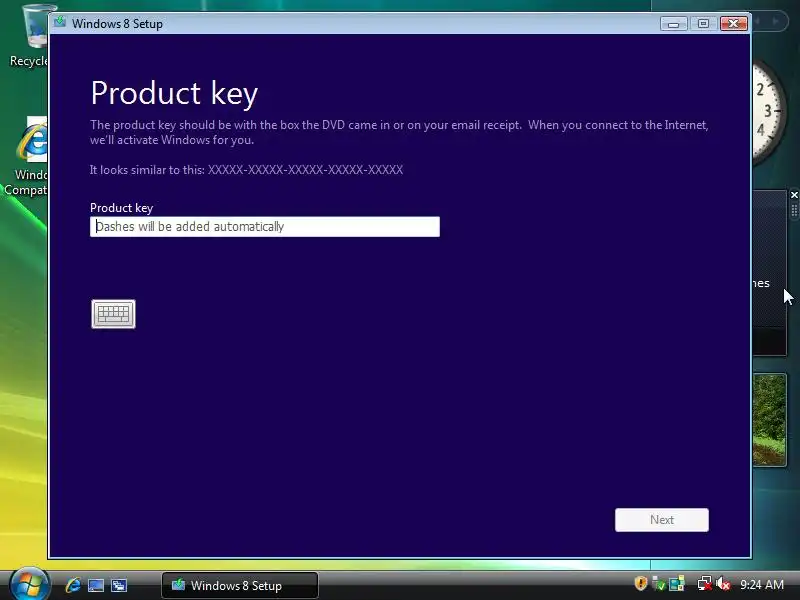Viewport: 800px width, 600px height.
Task: Select Windows 8 Setup taskbar button
Action: 240,585
